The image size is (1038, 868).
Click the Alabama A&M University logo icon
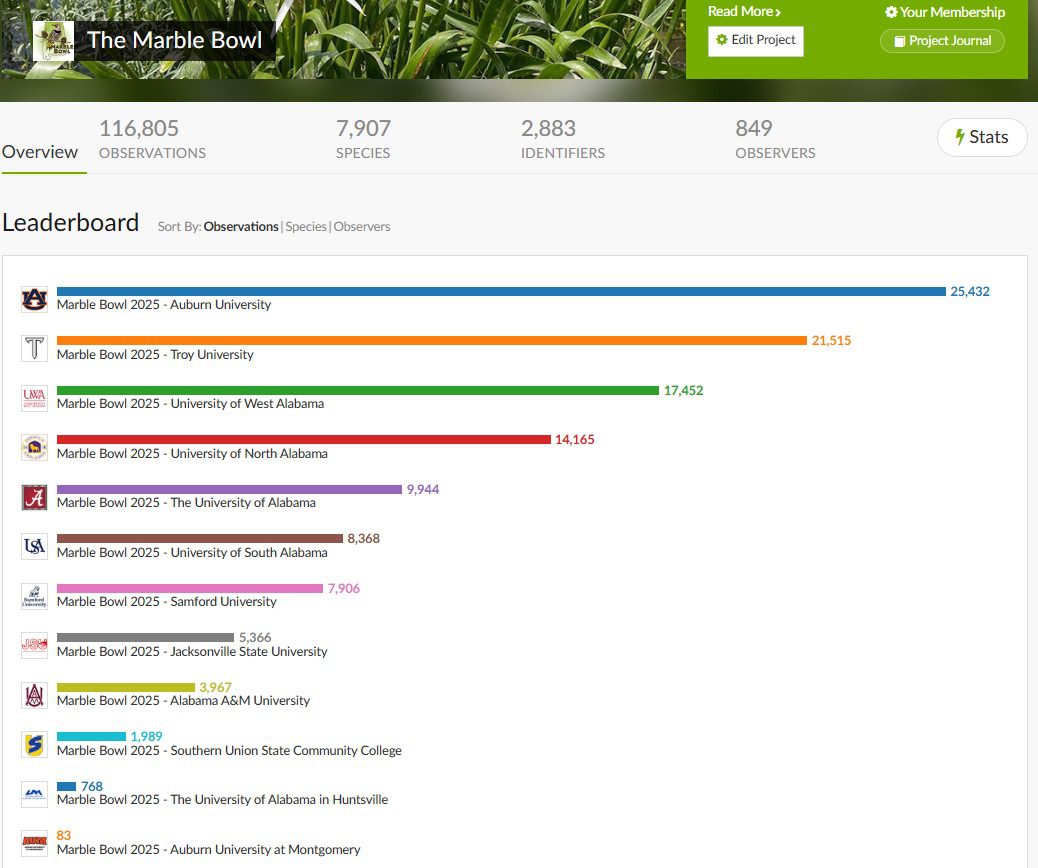click(34, 695)
